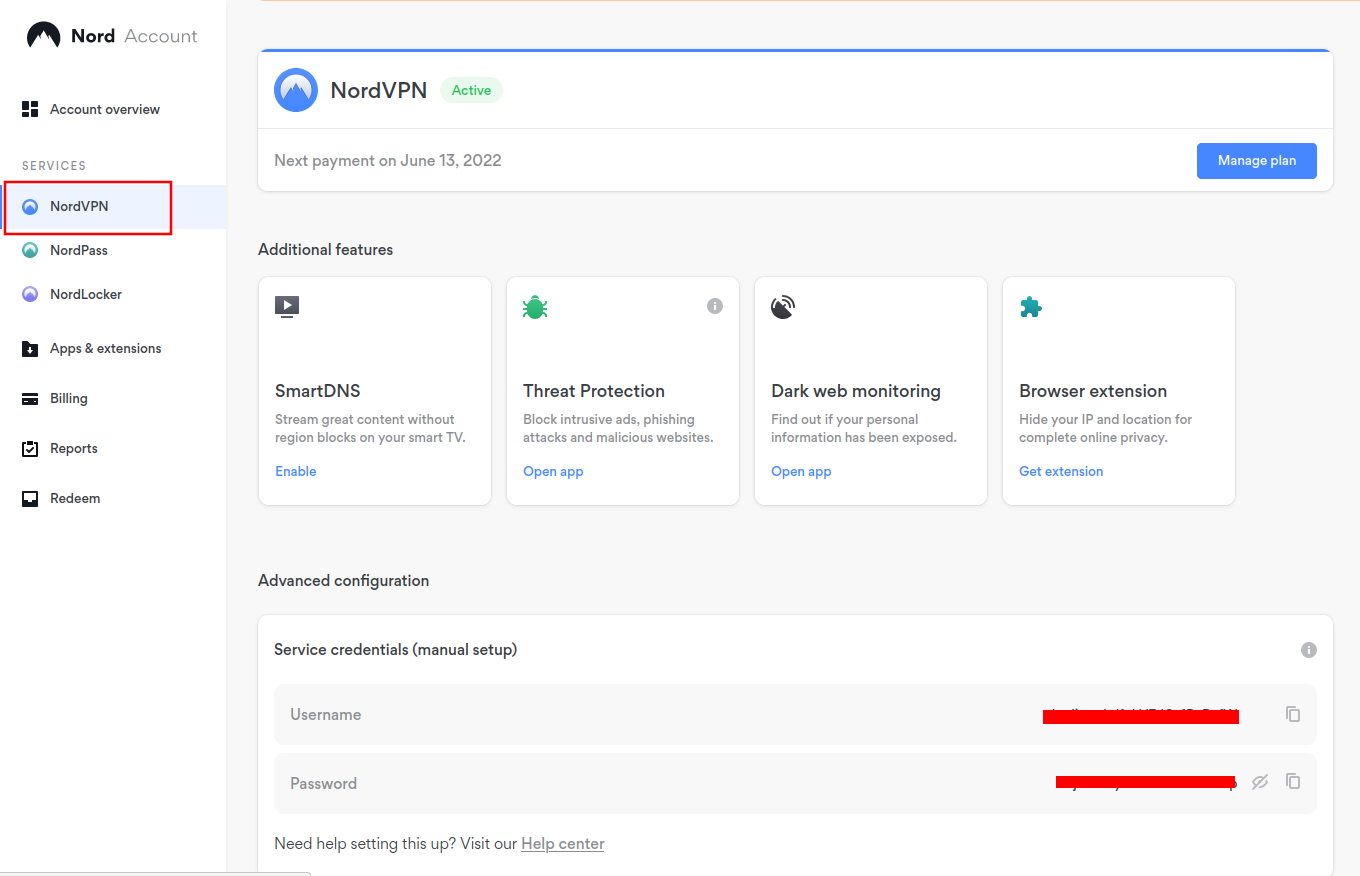The image size is (1360, 876).
Task: Select NordPass in services sidebar
Action: 78,250
